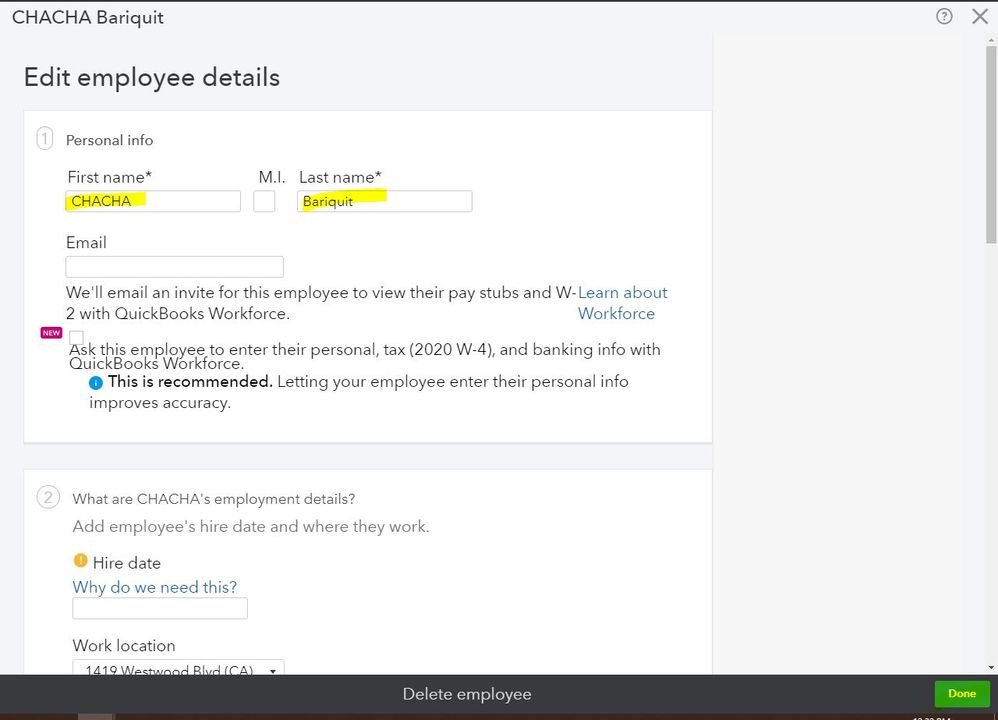Click the Last name field with Bariquit
The width and height of the screenshot is (998, 720).
384,201
